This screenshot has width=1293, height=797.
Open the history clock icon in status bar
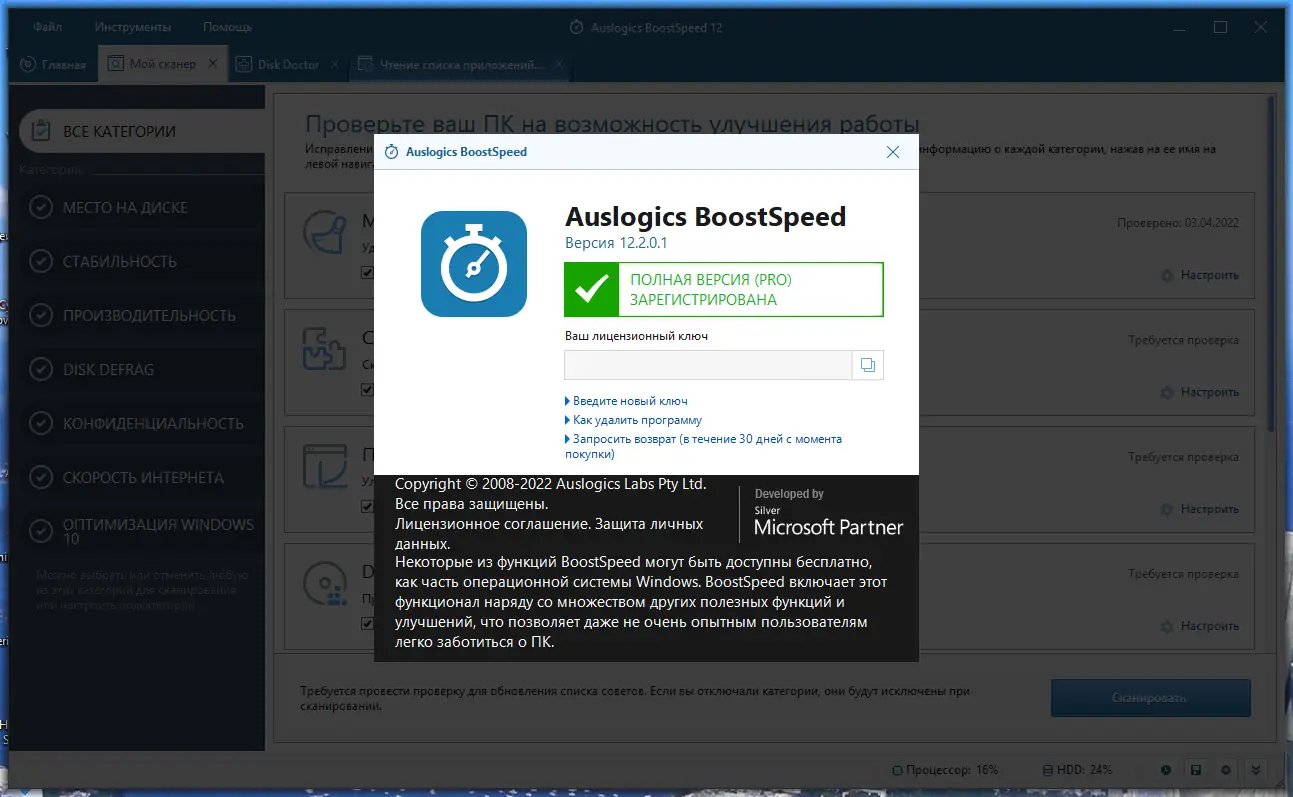[1166, 770]
